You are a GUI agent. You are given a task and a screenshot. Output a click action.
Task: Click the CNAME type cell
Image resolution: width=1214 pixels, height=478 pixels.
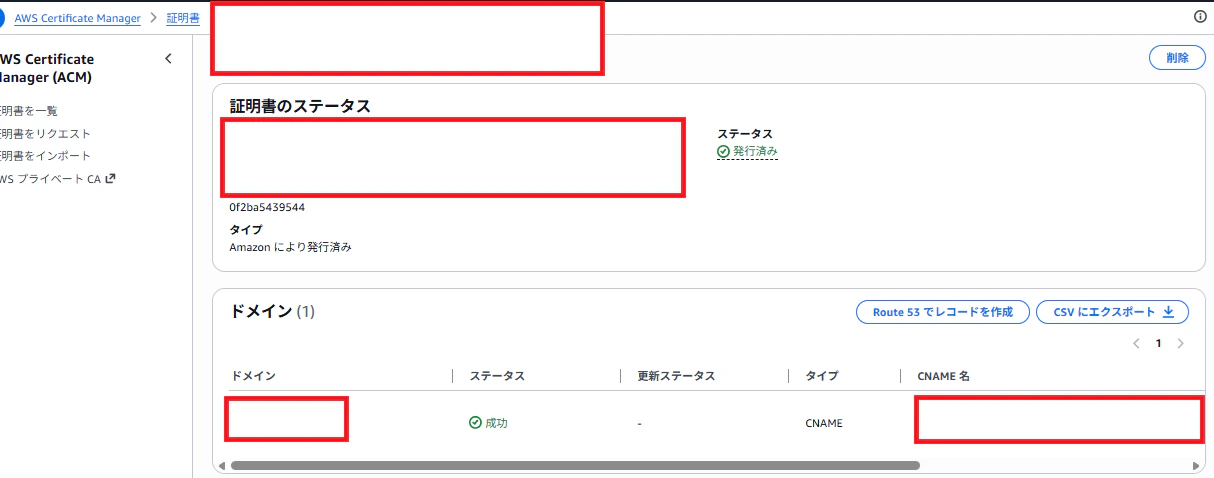click(824, 423)
